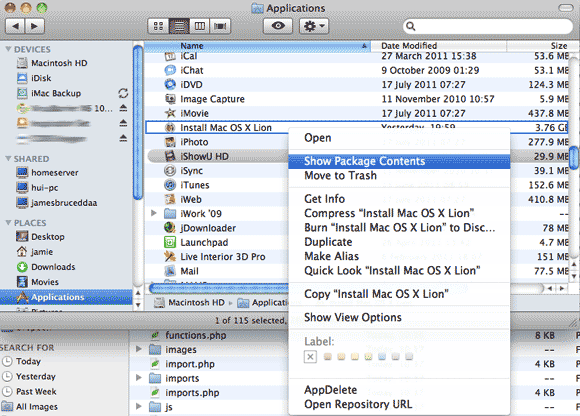The height and width of the screenshot is (416, 580).
Task: Select Today under SEARCH FOR
Action: click(21, 361)
